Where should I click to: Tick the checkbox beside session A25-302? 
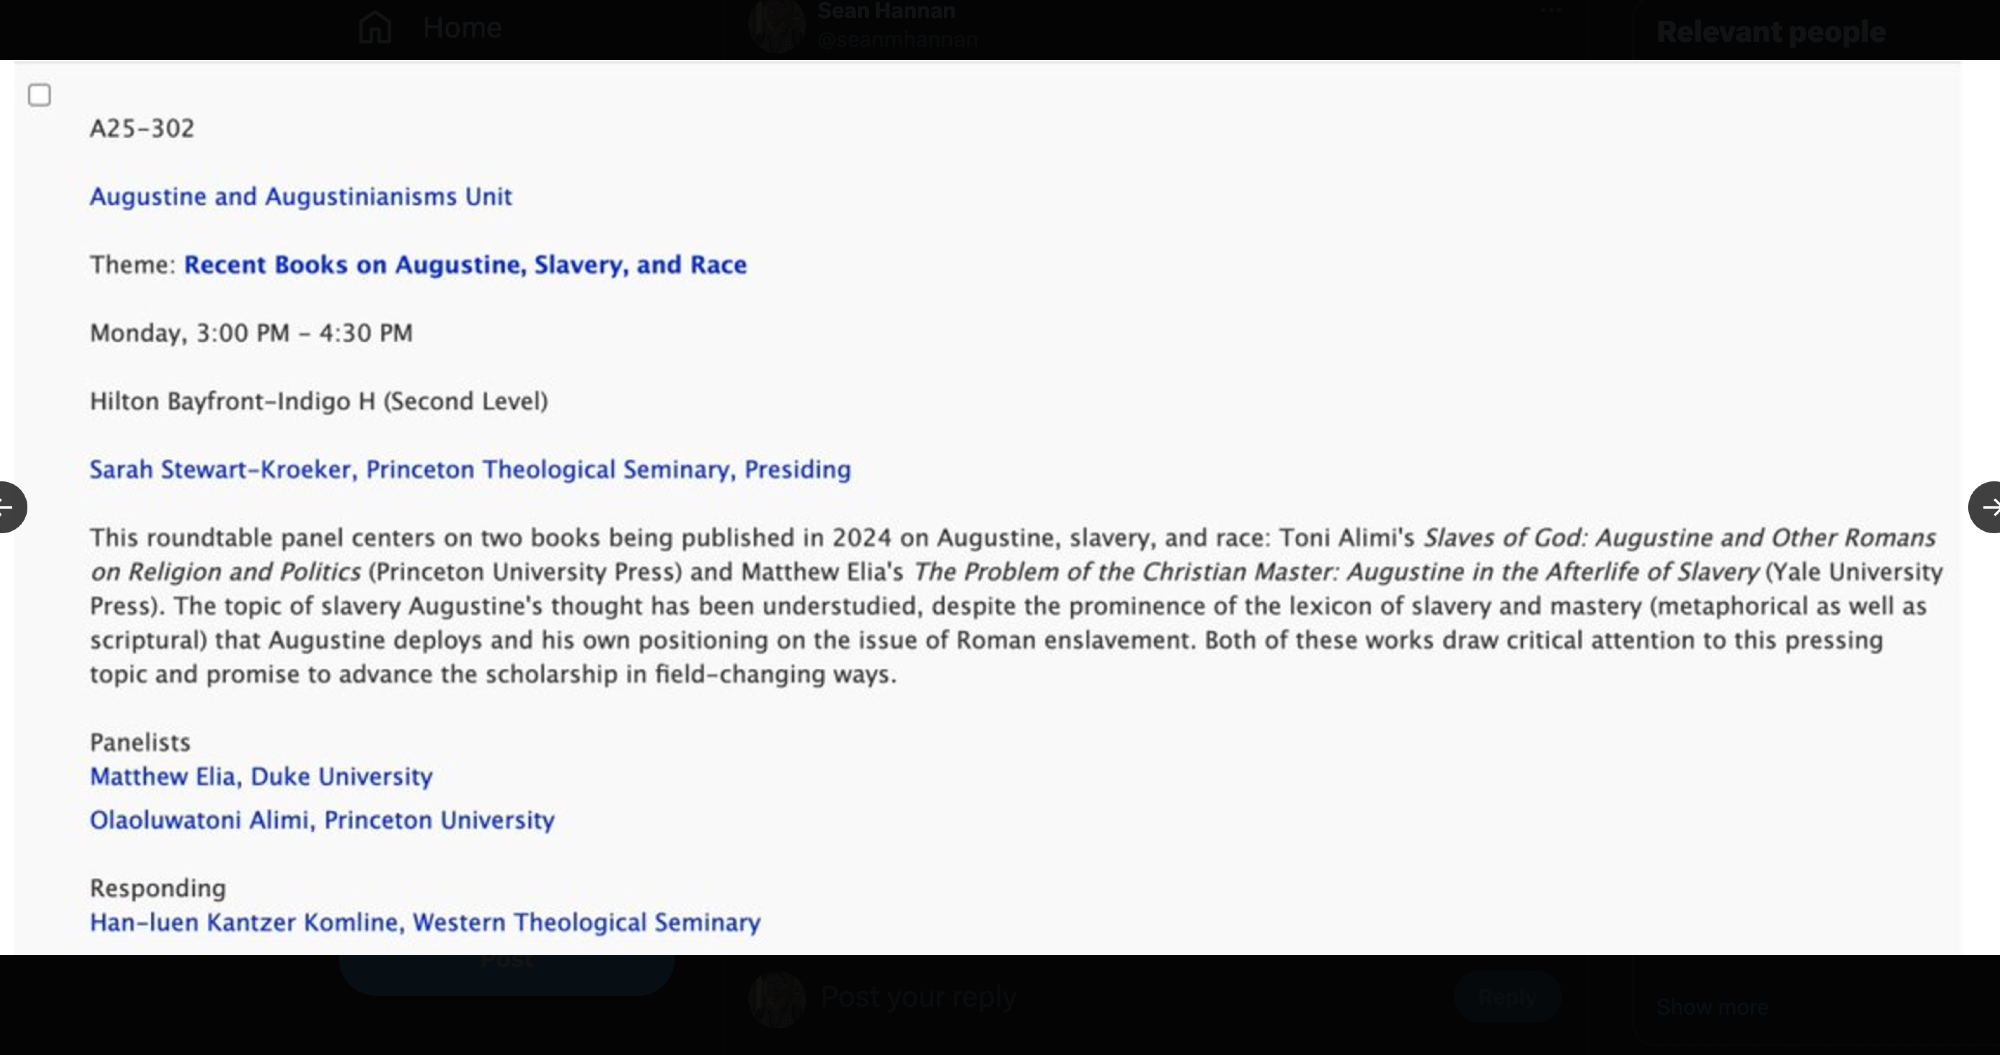[x=40, y=95]
